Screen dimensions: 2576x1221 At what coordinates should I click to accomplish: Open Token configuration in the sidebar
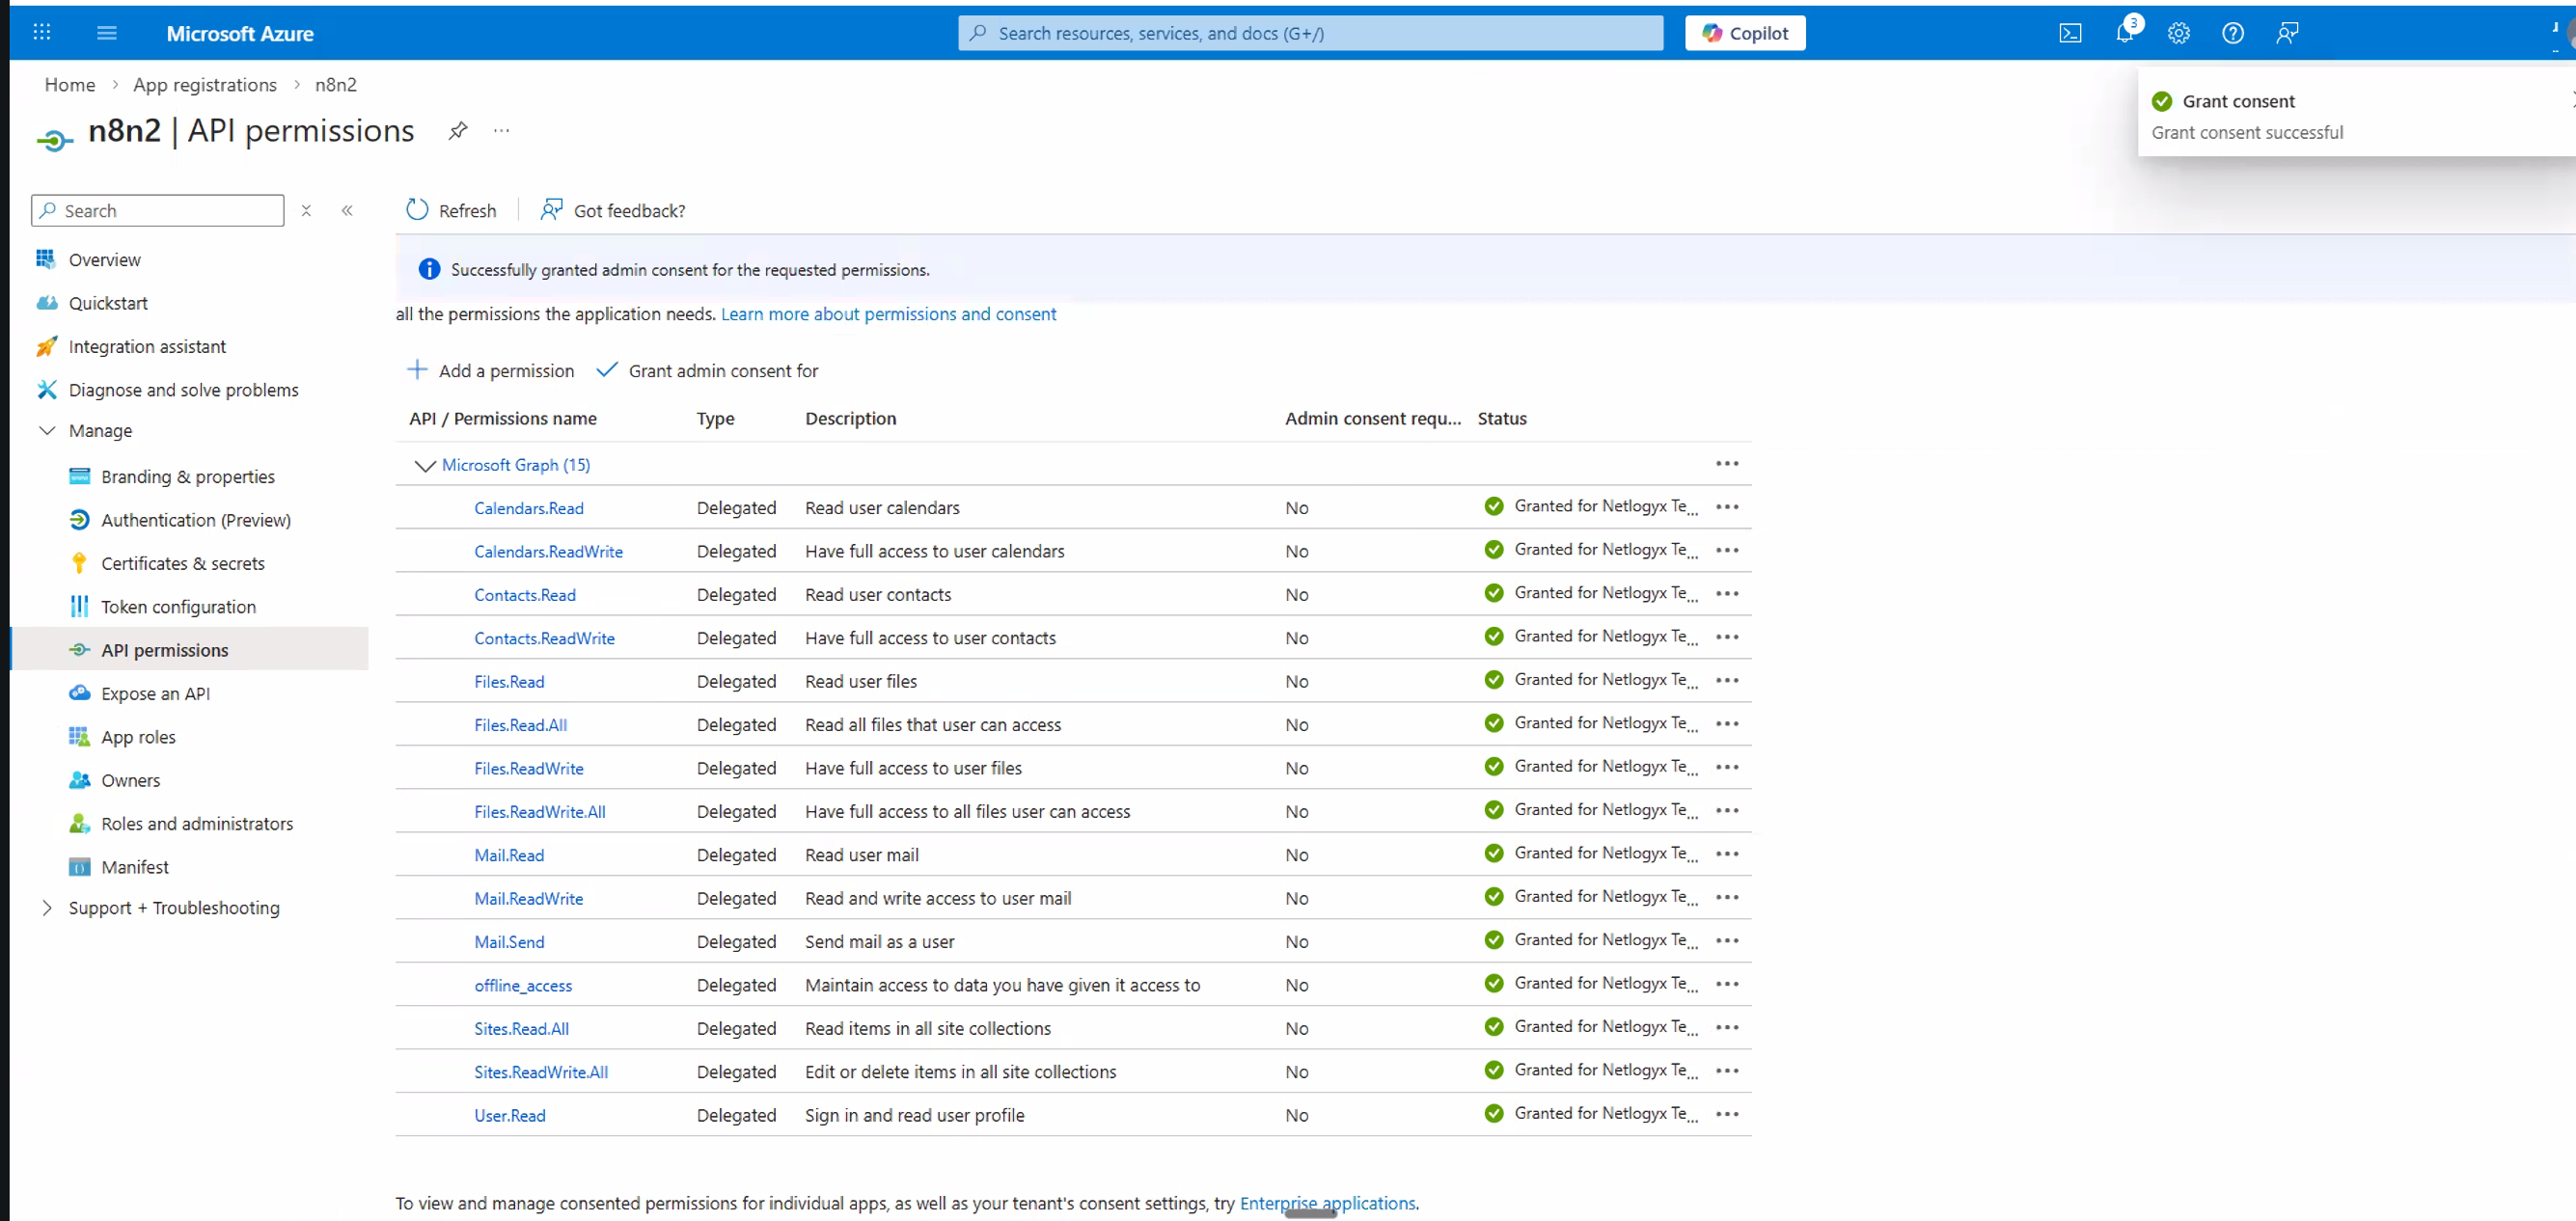pyautogui.click(x=178, y=606)
